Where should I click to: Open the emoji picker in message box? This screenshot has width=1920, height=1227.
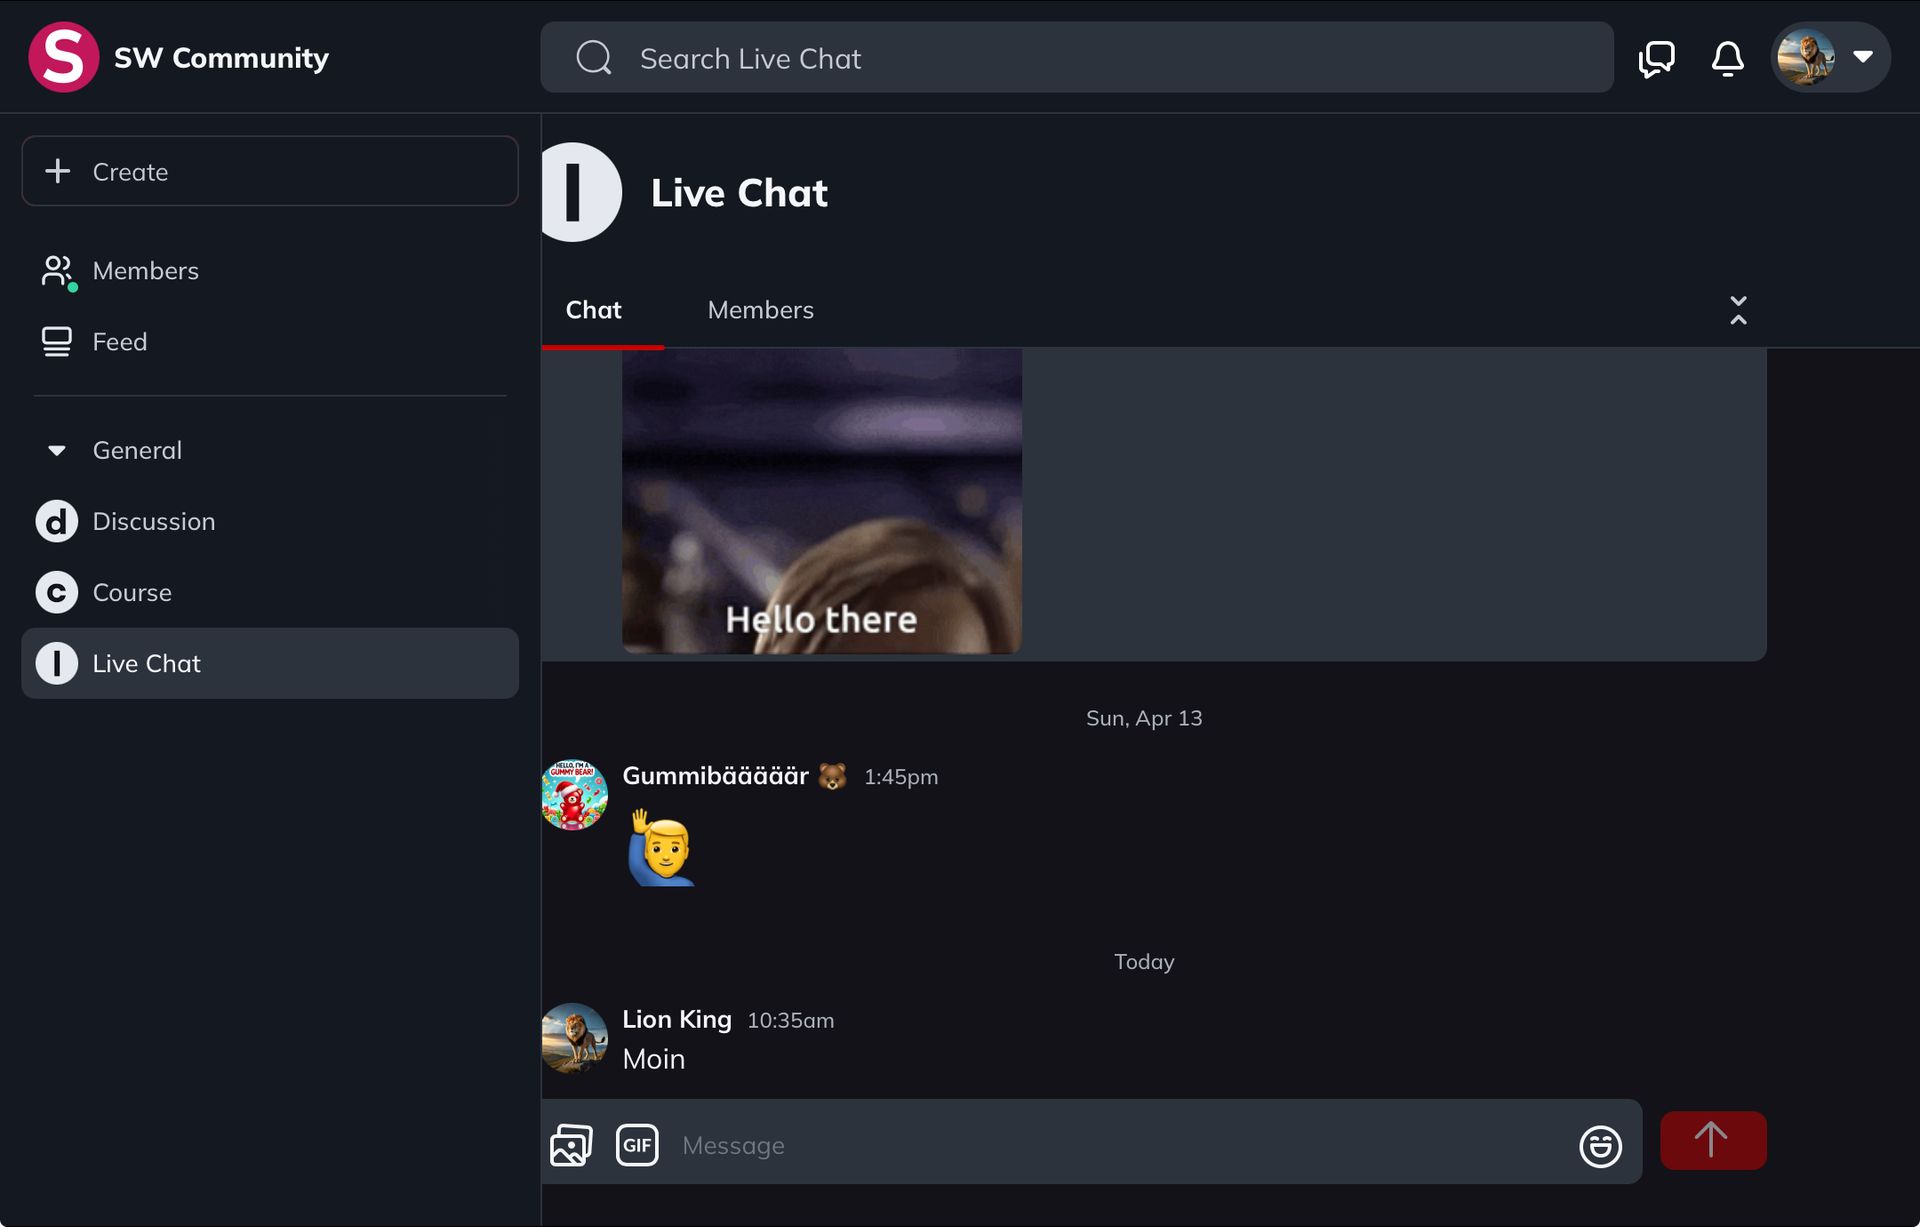click(x=1600, y=1146)
